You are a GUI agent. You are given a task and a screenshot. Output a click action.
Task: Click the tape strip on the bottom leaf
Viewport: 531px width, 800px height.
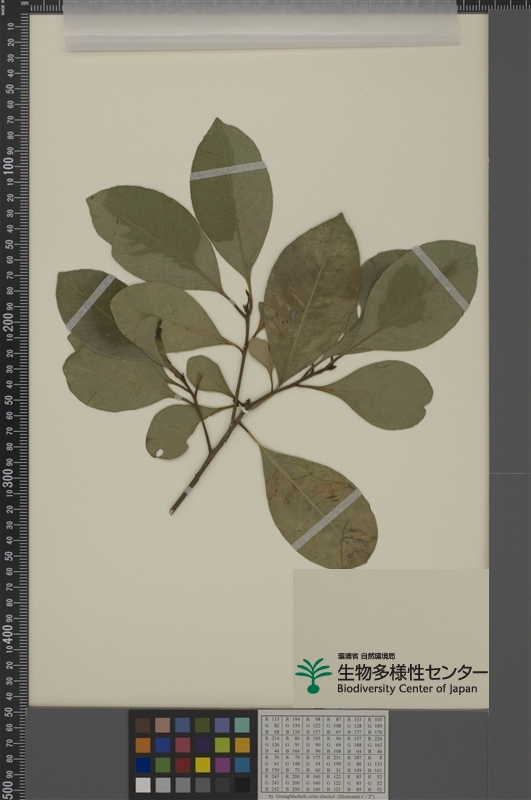326,519
